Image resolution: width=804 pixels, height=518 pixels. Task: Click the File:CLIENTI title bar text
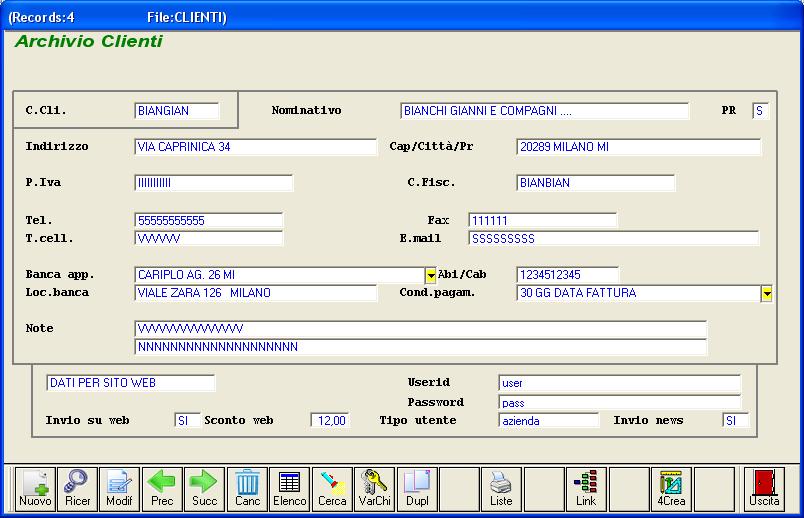click(187, 17)
